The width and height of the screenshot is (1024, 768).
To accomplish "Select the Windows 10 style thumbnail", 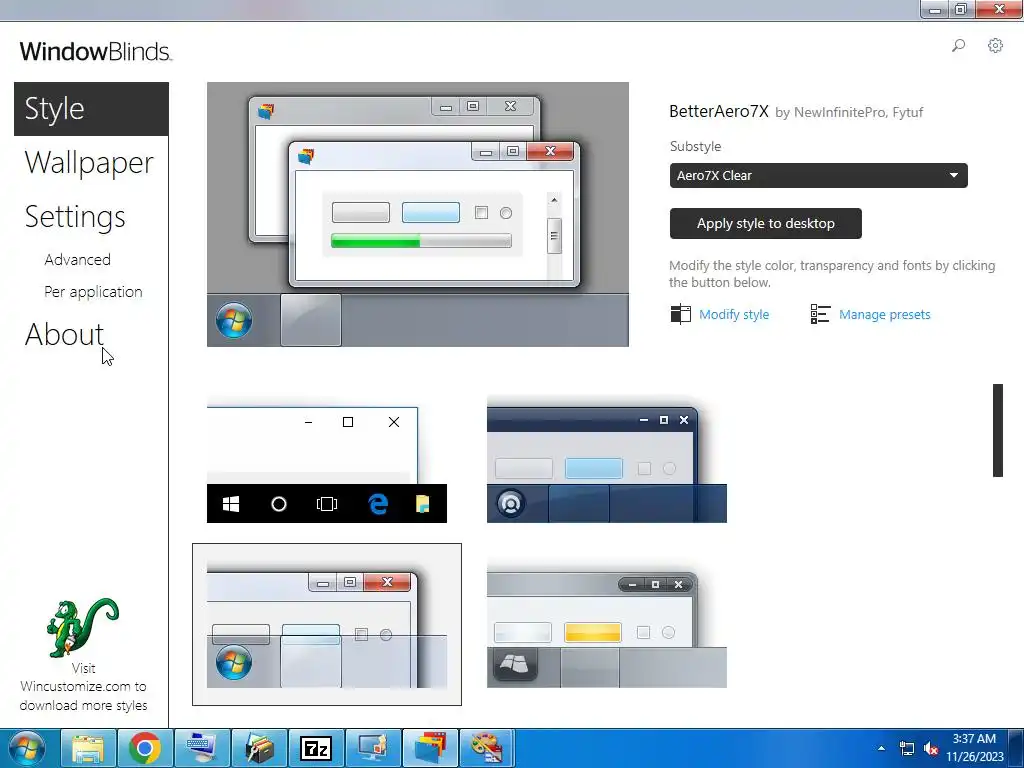I will tap(327, 460).
